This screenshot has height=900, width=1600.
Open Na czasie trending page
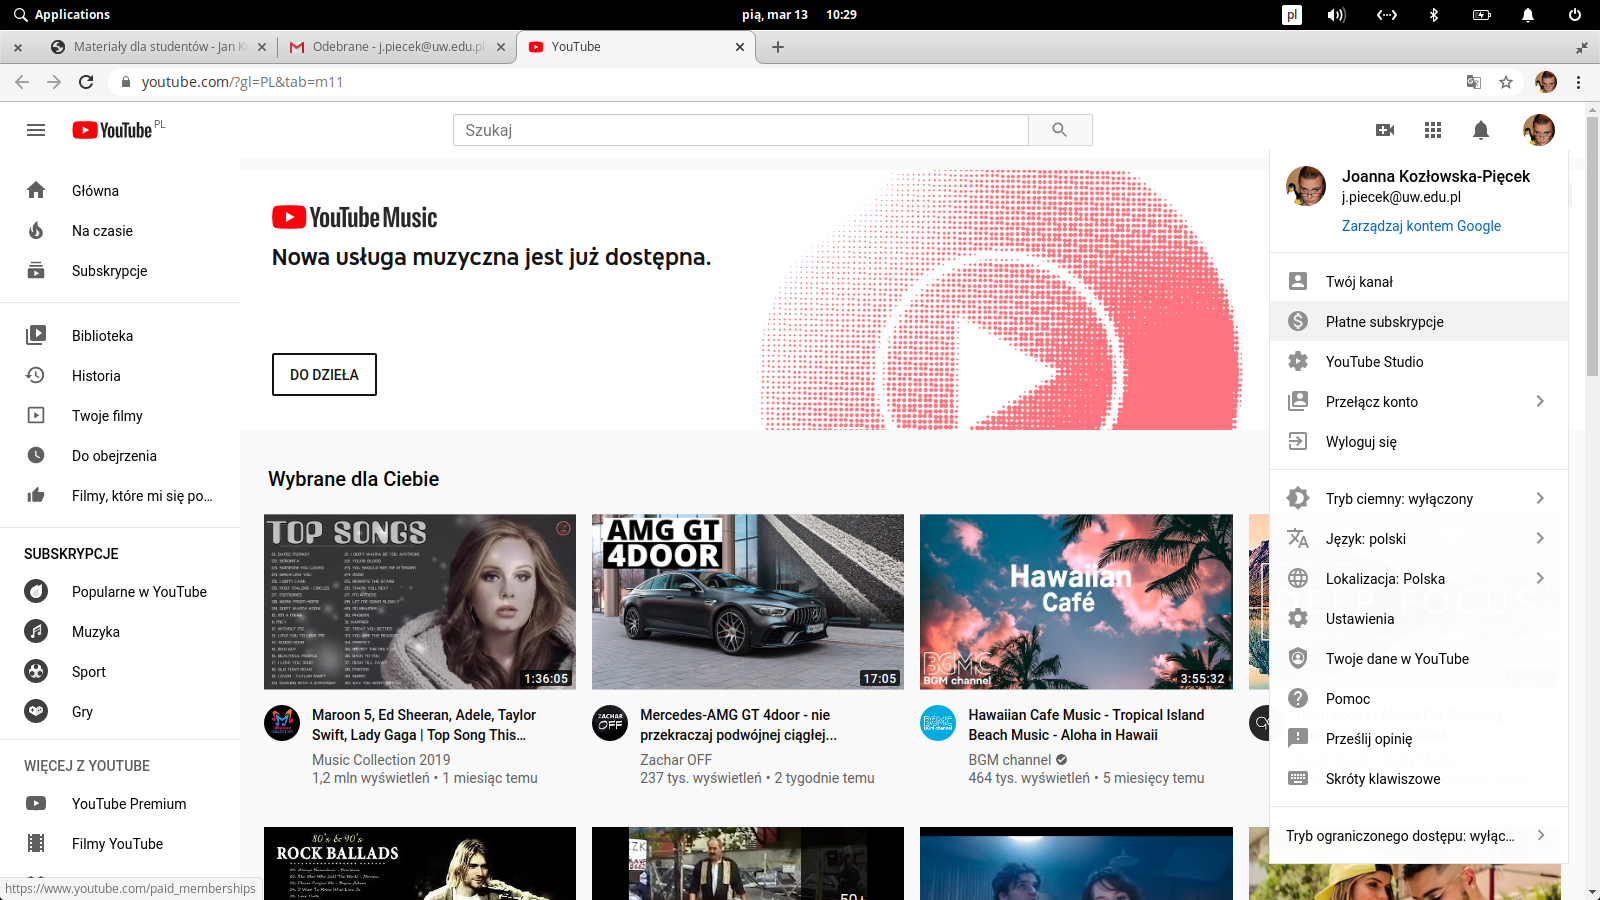[x=120, y=231]
